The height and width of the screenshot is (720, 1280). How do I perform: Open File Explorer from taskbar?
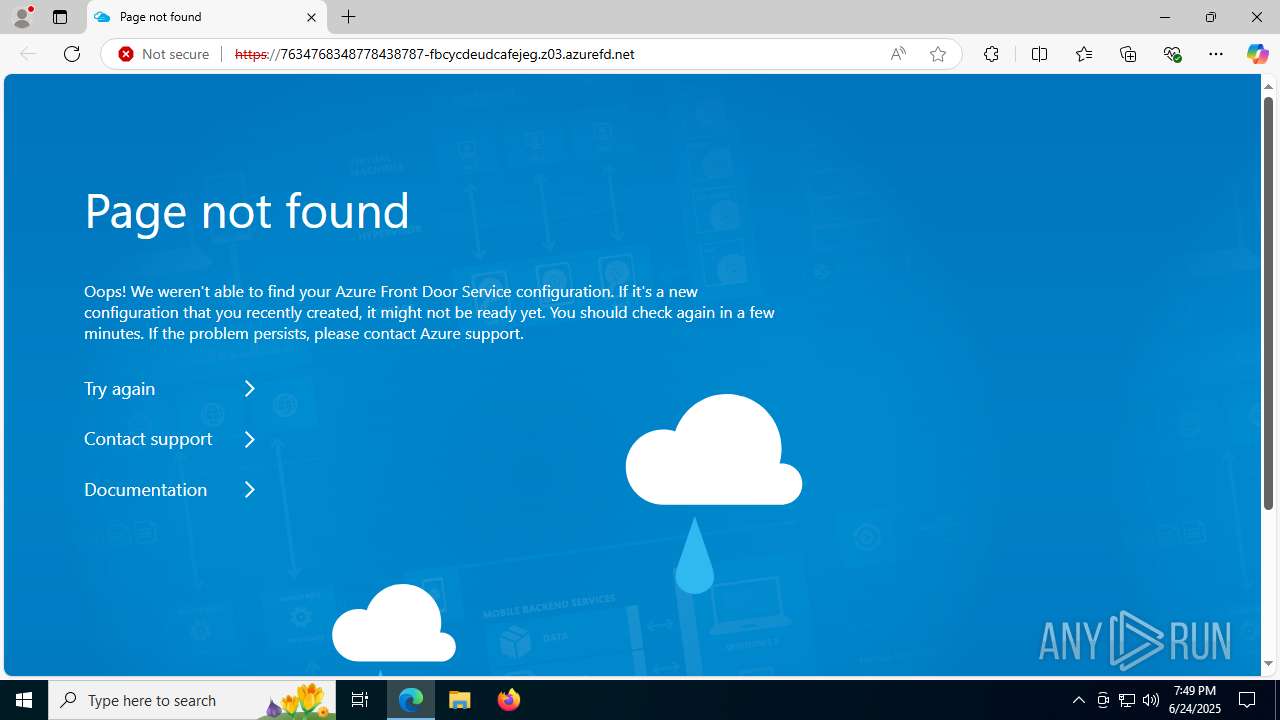(460, 700)
